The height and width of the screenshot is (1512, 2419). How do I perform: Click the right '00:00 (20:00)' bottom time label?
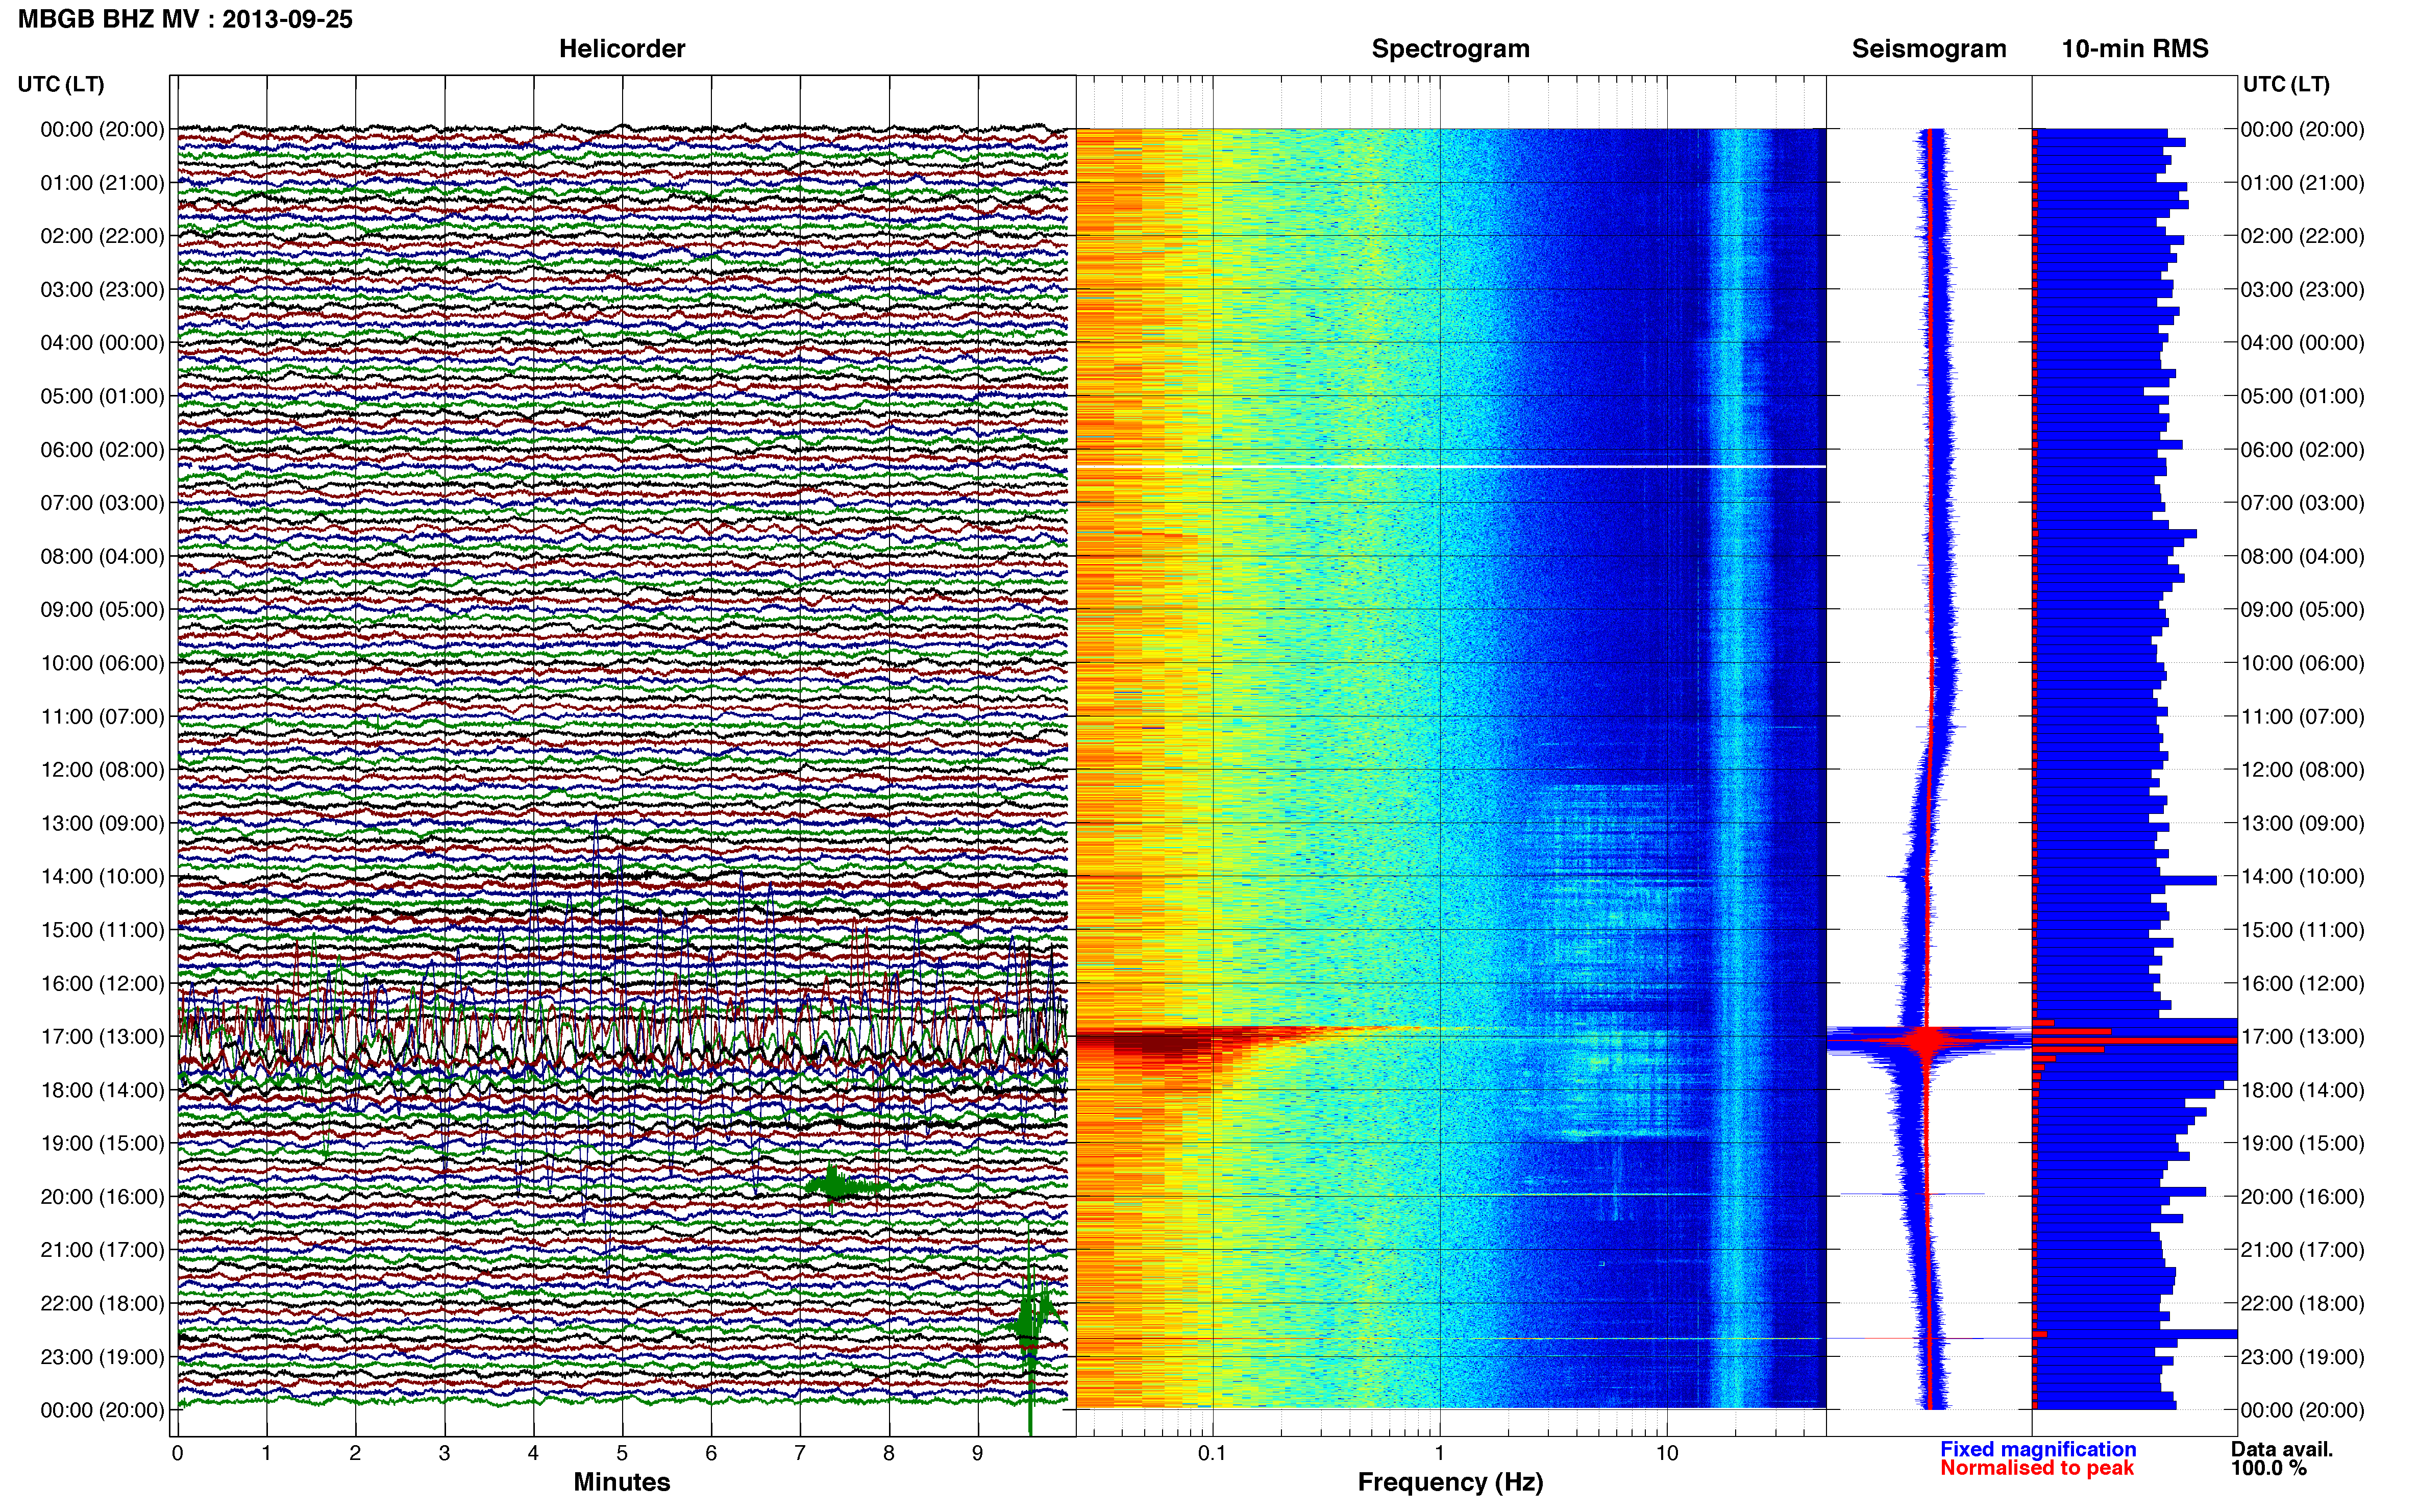[2302, 1410]
